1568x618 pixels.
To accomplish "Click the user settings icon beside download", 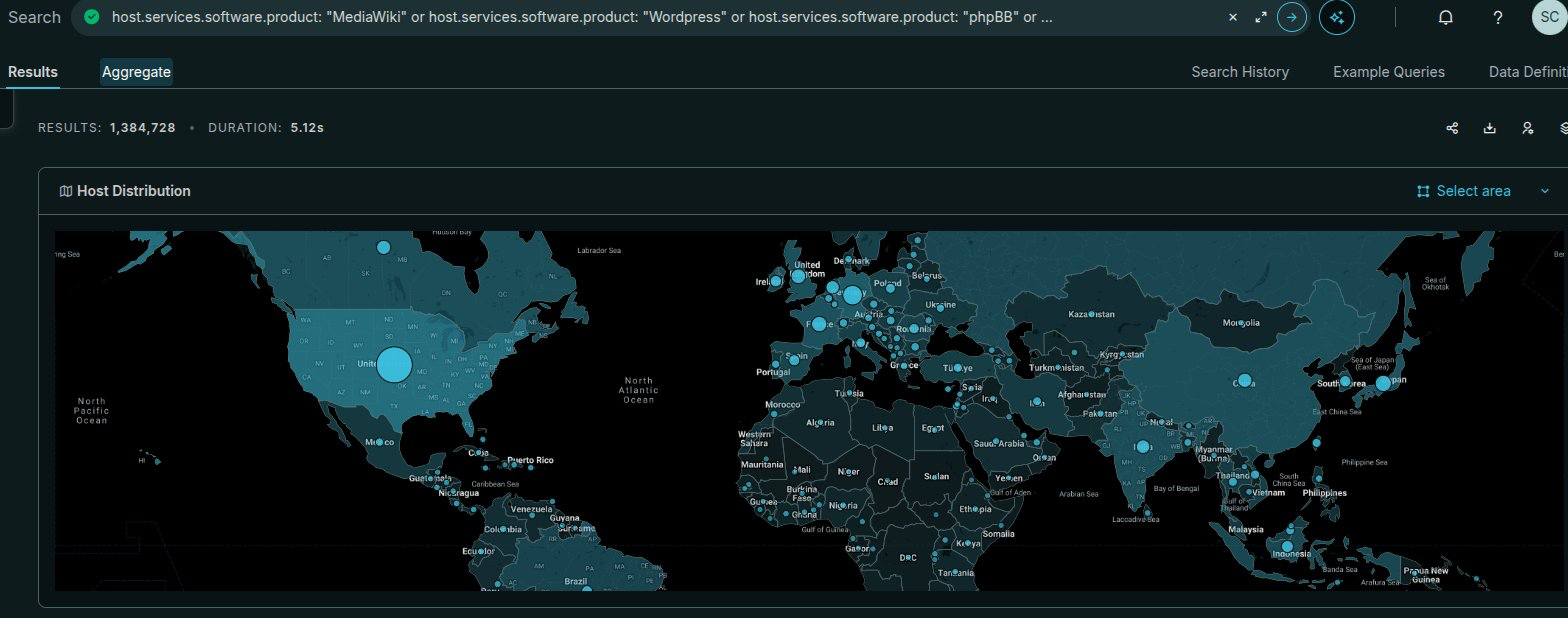I will click(x=1527, y=128).
